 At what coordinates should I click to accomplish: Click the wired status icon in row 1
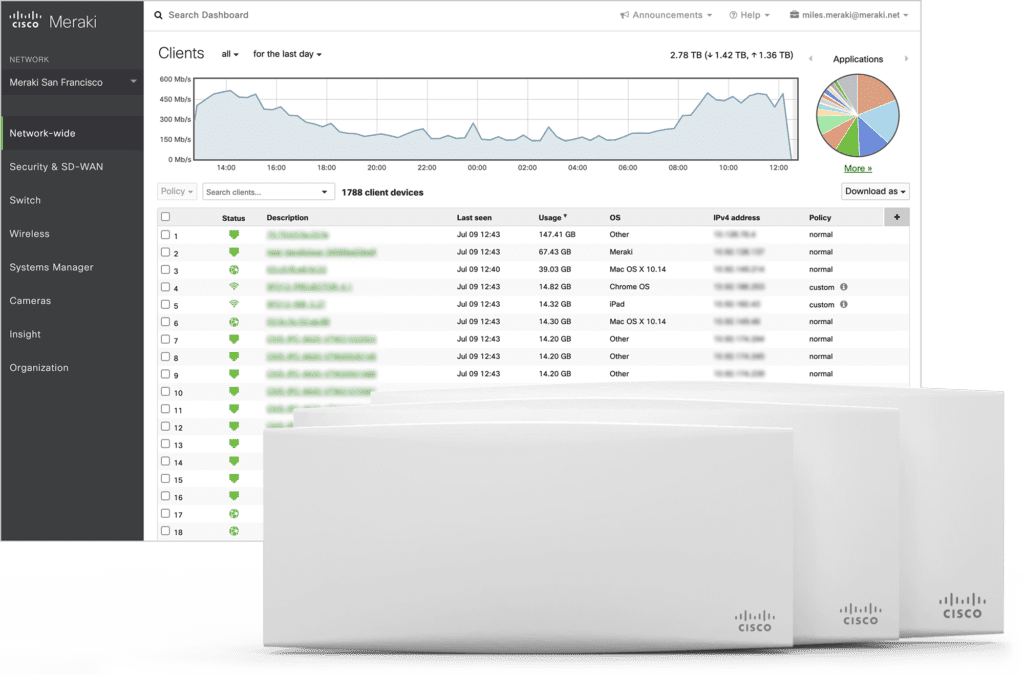[234, 234]
